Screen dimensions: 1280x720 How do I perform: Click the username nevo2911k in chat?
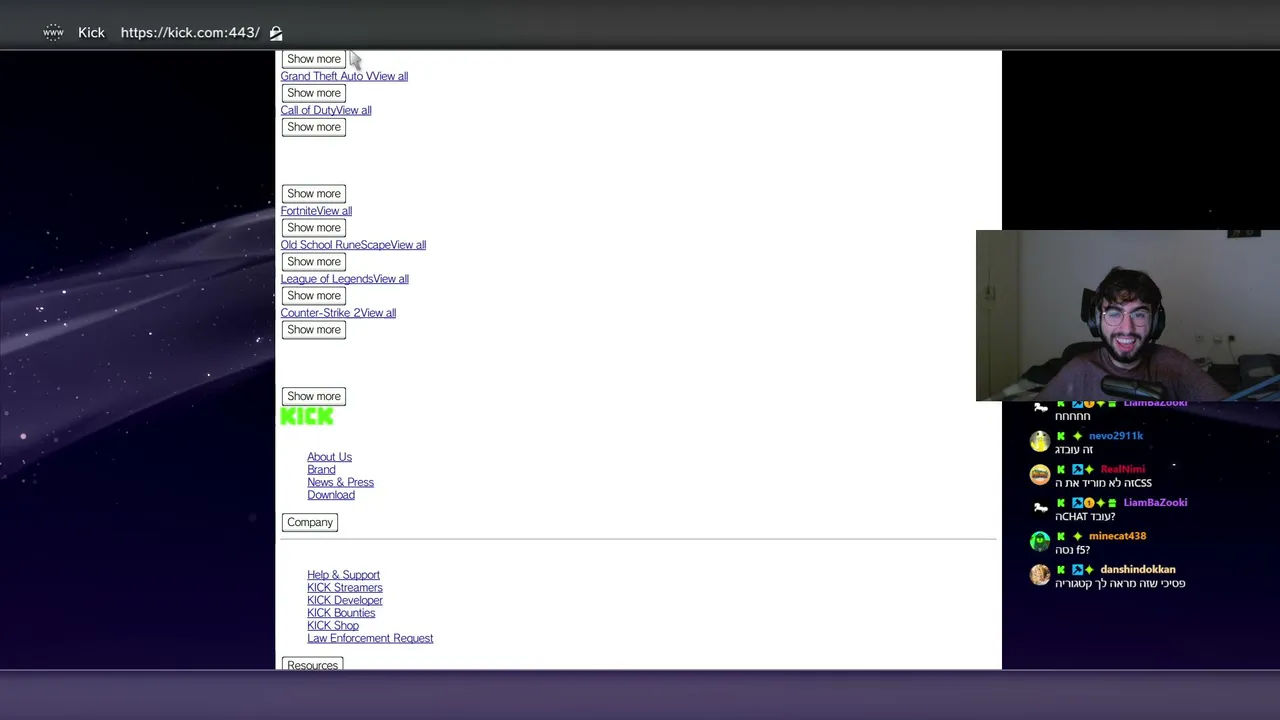point(1116,436)
